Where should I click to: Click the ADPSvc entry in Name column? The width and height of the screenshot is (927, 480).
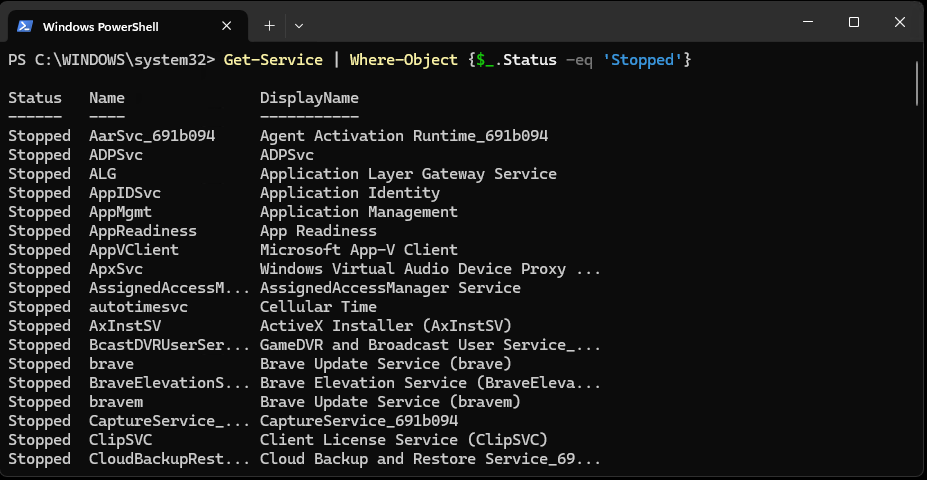point(116,155)
